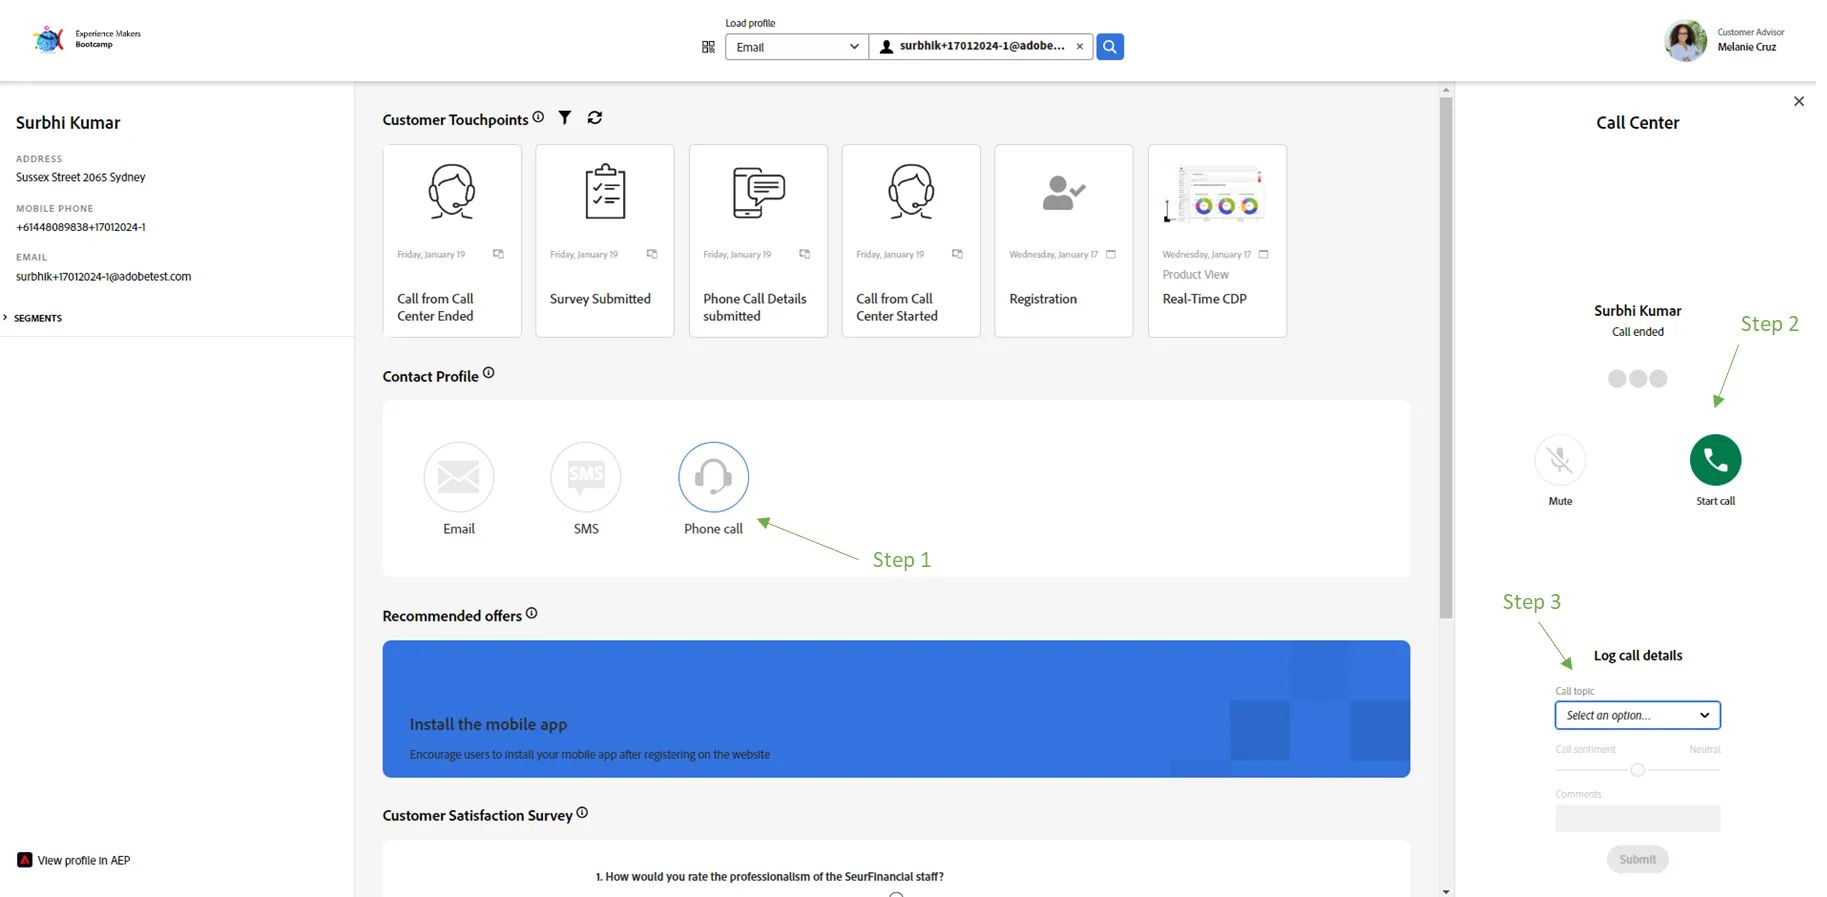Image resolution: width=1827 pixels, height=897 pixels.
Task: Click the Surbhi Kumar name heading in sidebar
Action: 68,123
